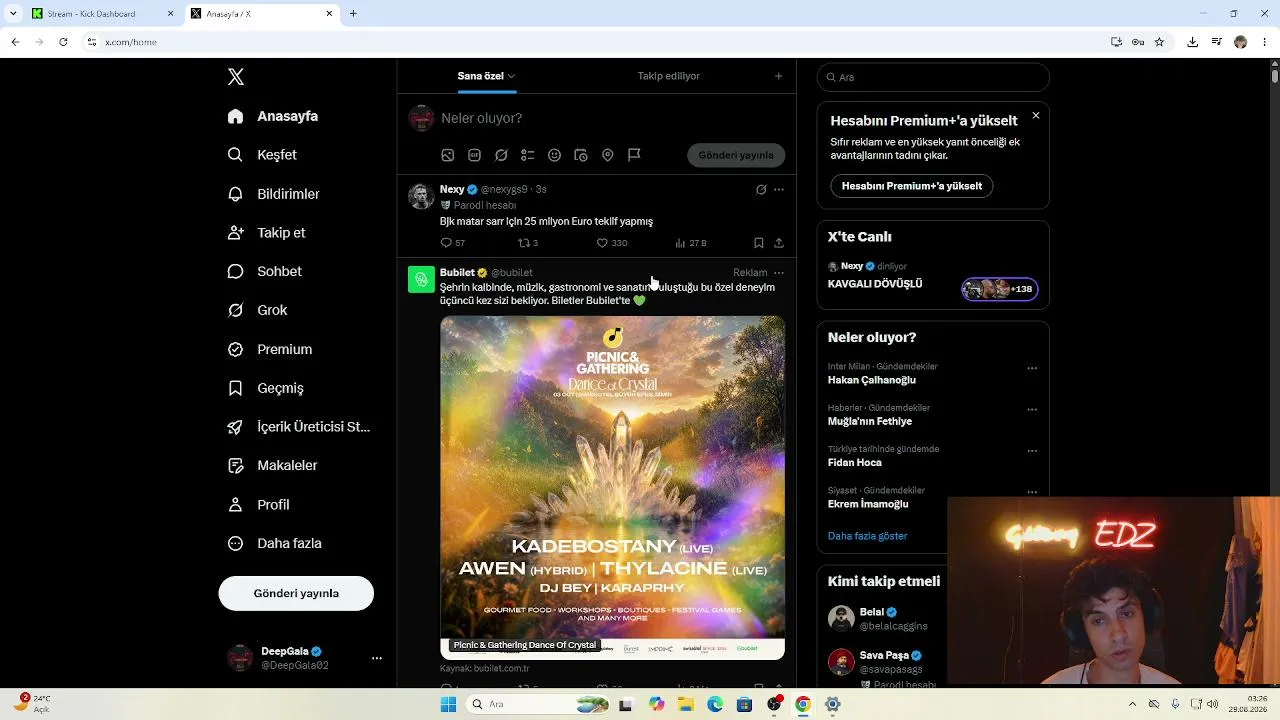Open Profil page from the sidebar
Viewport: 1280px width, 720px height.
(x=259, y=504)
